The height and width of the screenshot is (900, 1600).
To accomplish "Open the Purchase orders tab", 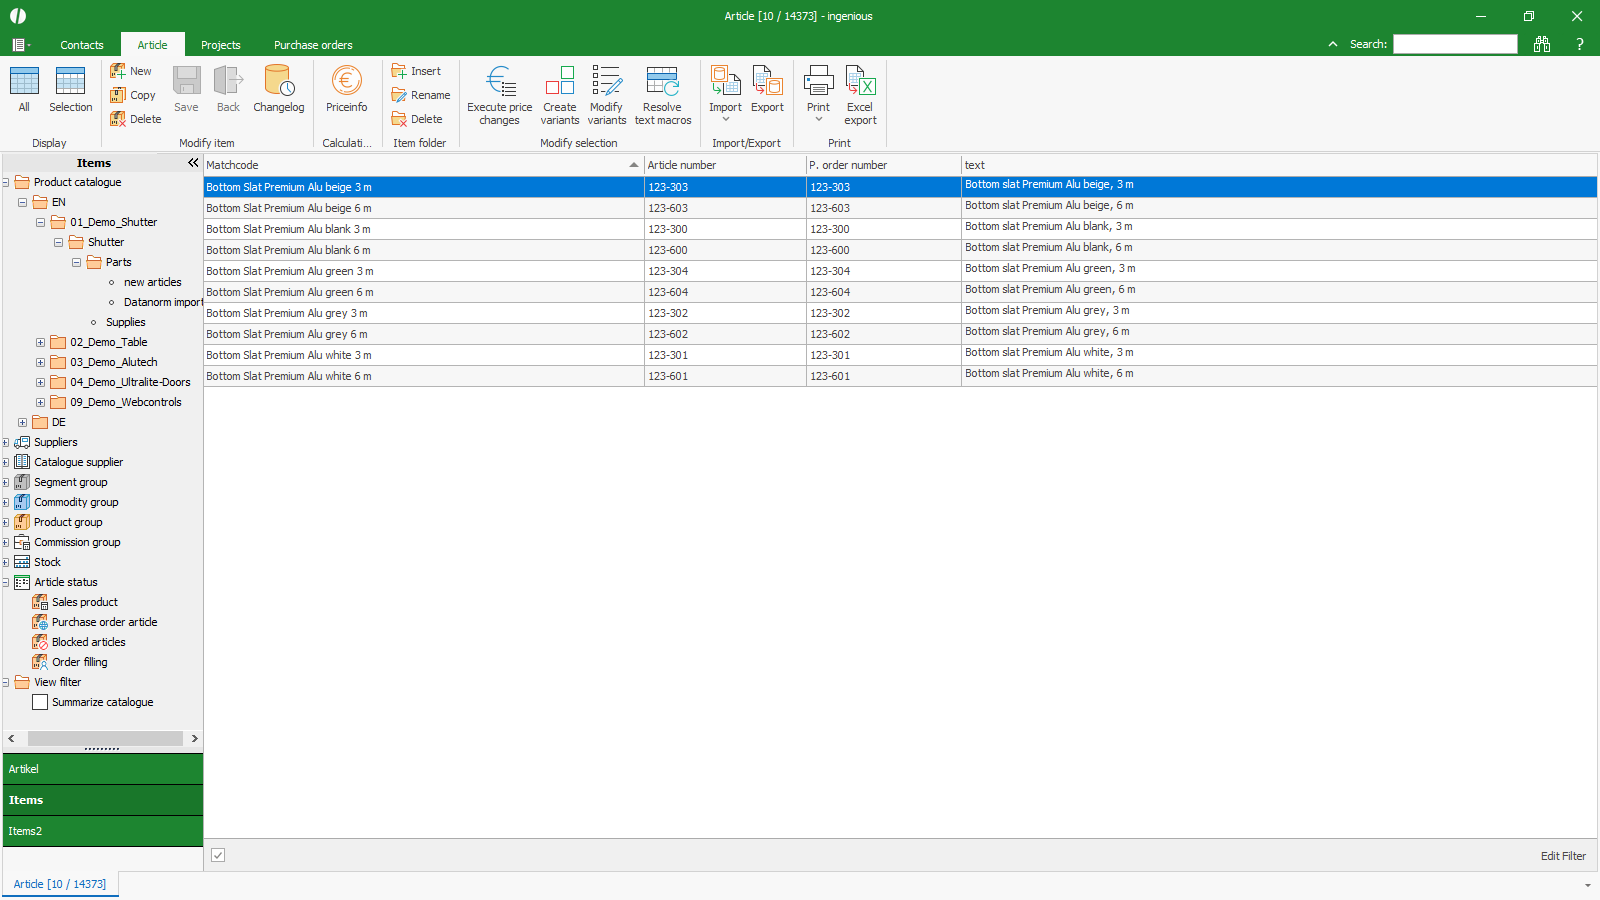I will pyautogui.click(x=313, y=45).
